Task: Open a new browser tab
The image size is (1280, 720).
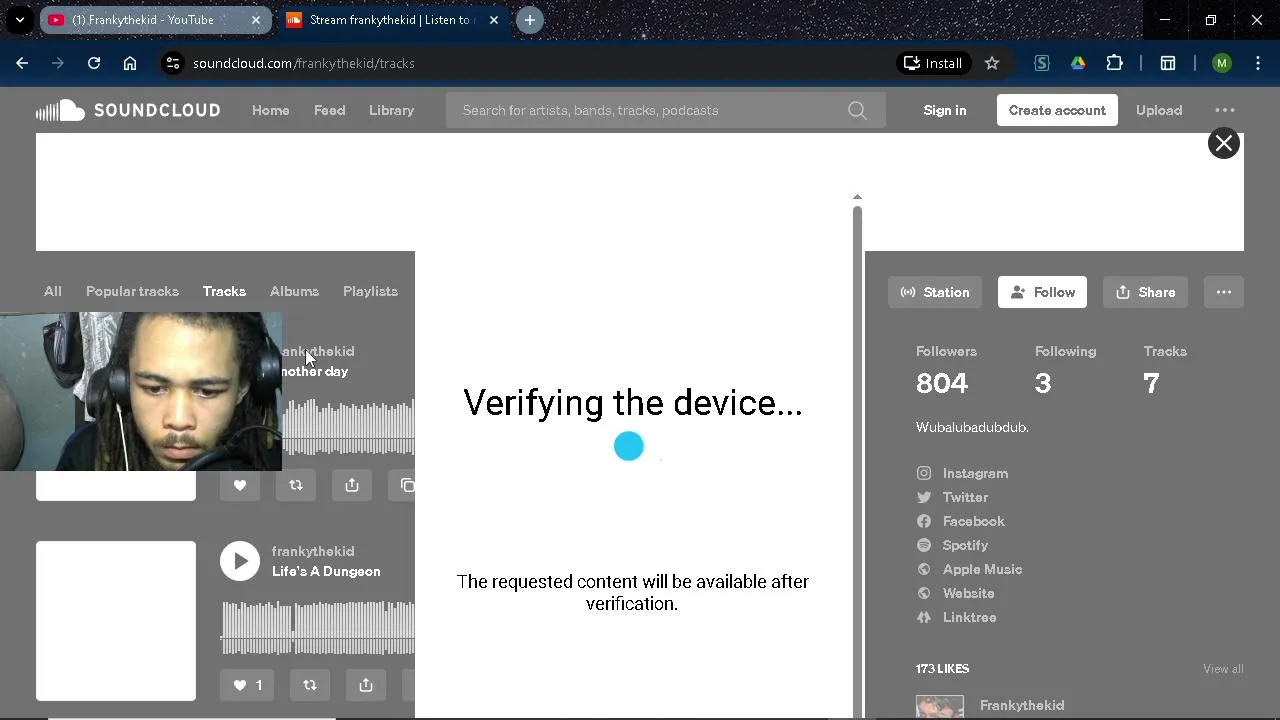Action: [x=530, y=20]
